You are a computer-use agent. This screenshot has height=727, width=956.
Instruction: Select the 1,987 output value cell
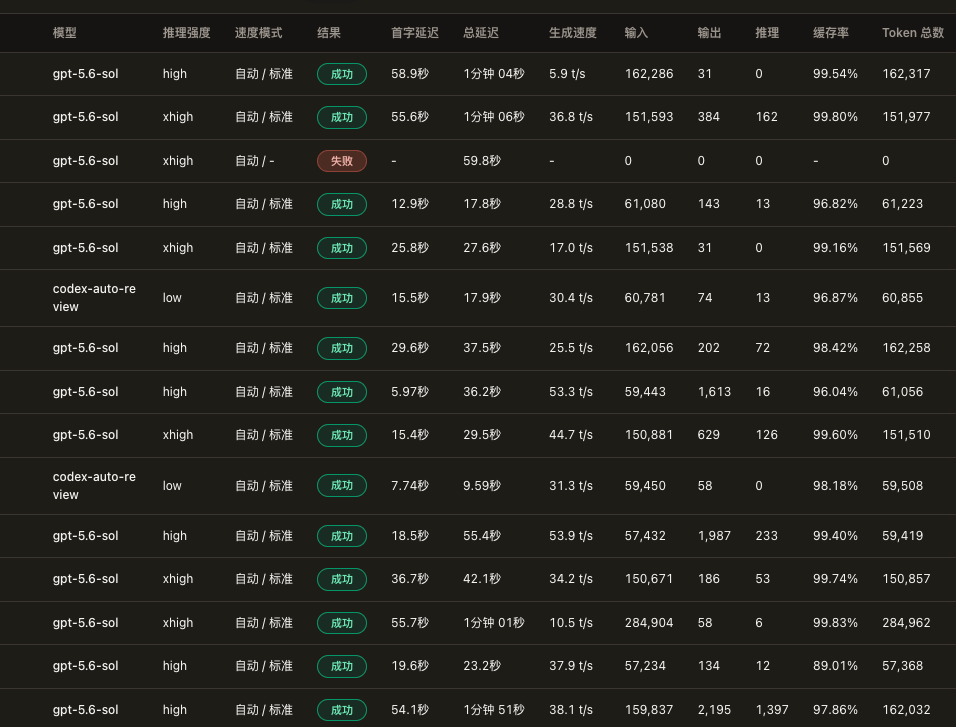(714, 535)
